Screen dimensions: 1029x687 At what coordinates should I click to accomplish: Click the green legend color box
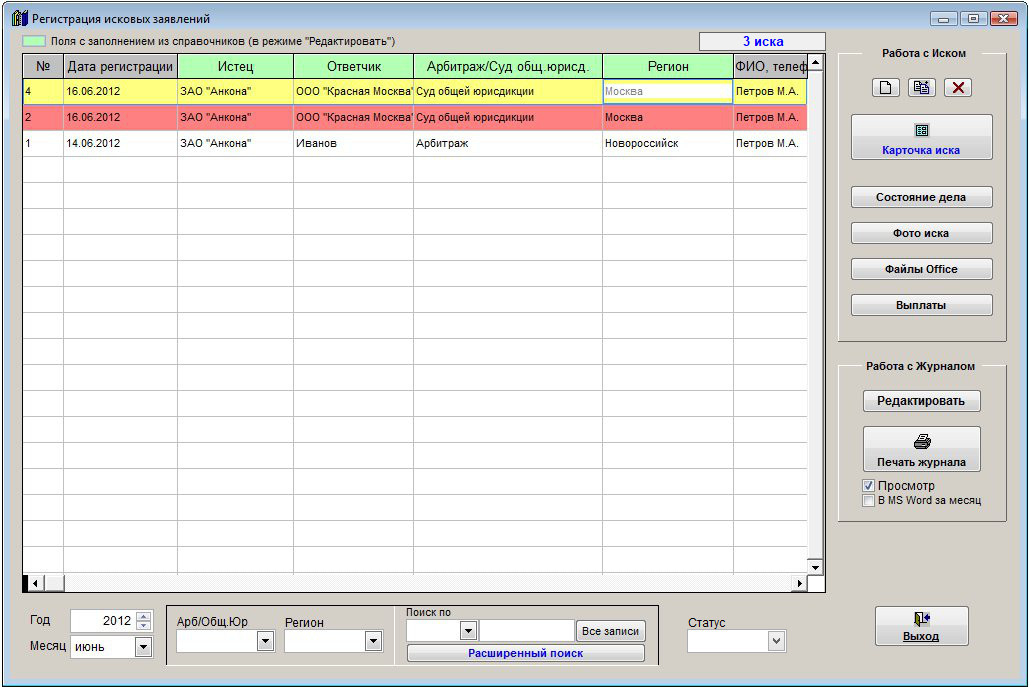pos(34,41)
